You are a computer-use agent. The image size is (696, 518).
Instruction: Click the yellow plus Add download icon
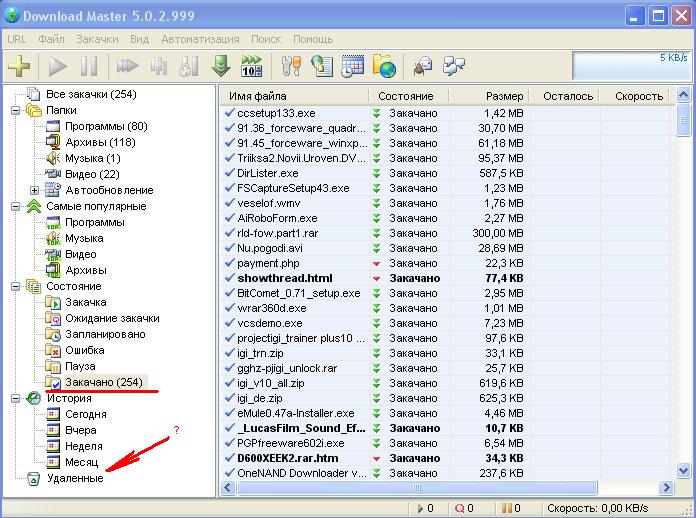(19, 66)
